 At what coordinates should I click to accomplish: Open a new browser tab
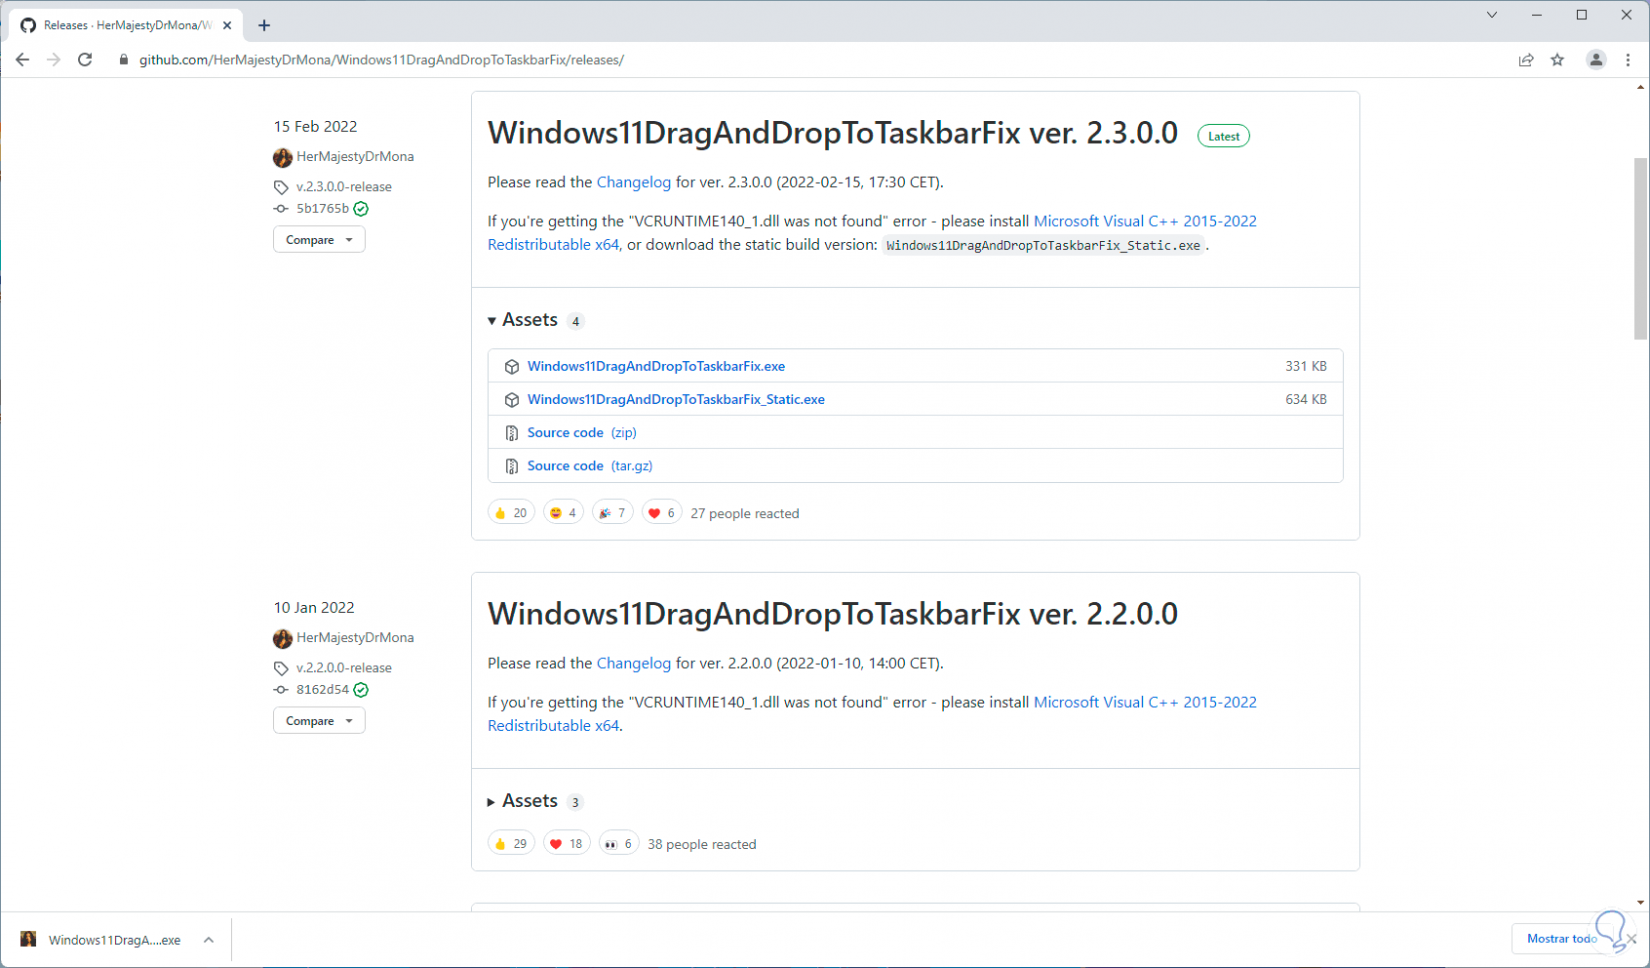point(264,25)
